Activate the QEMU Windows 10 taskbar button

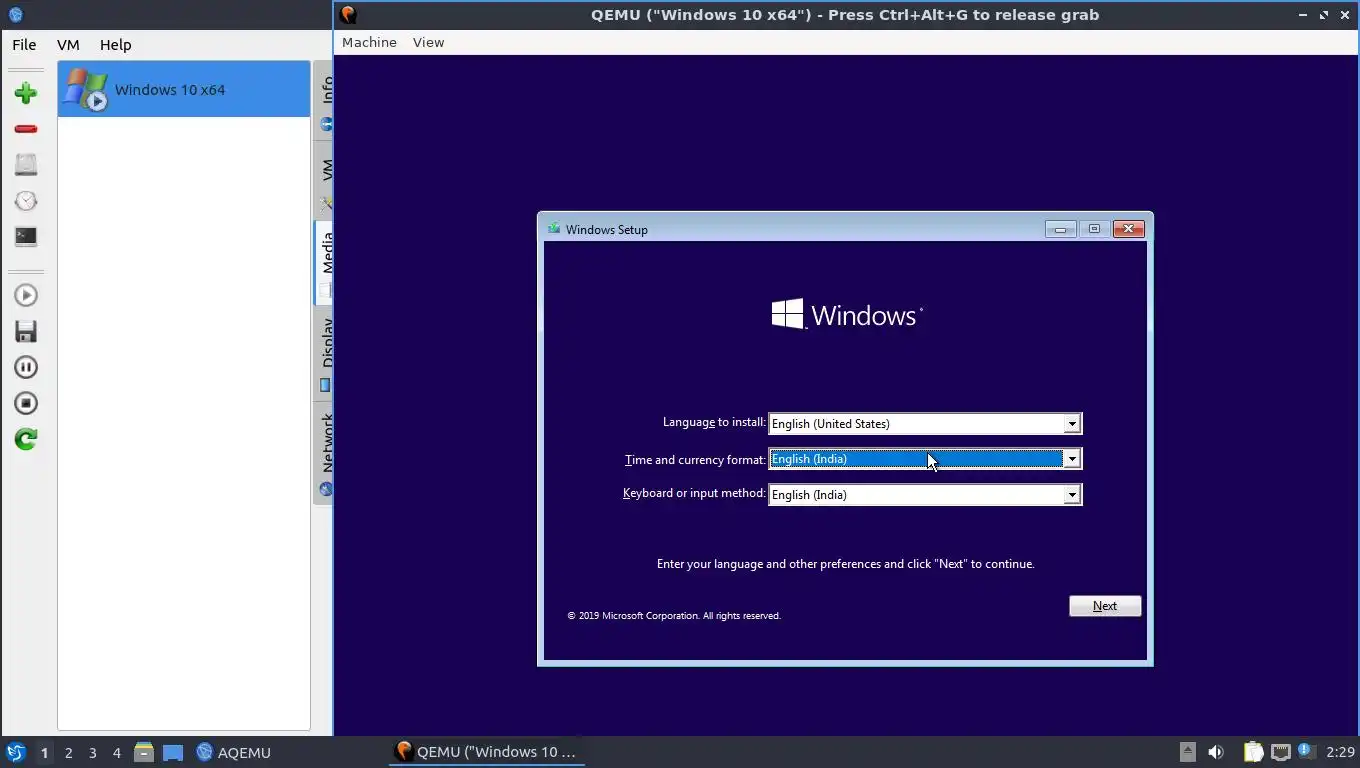pyautogui.click(x=487, y=752)
